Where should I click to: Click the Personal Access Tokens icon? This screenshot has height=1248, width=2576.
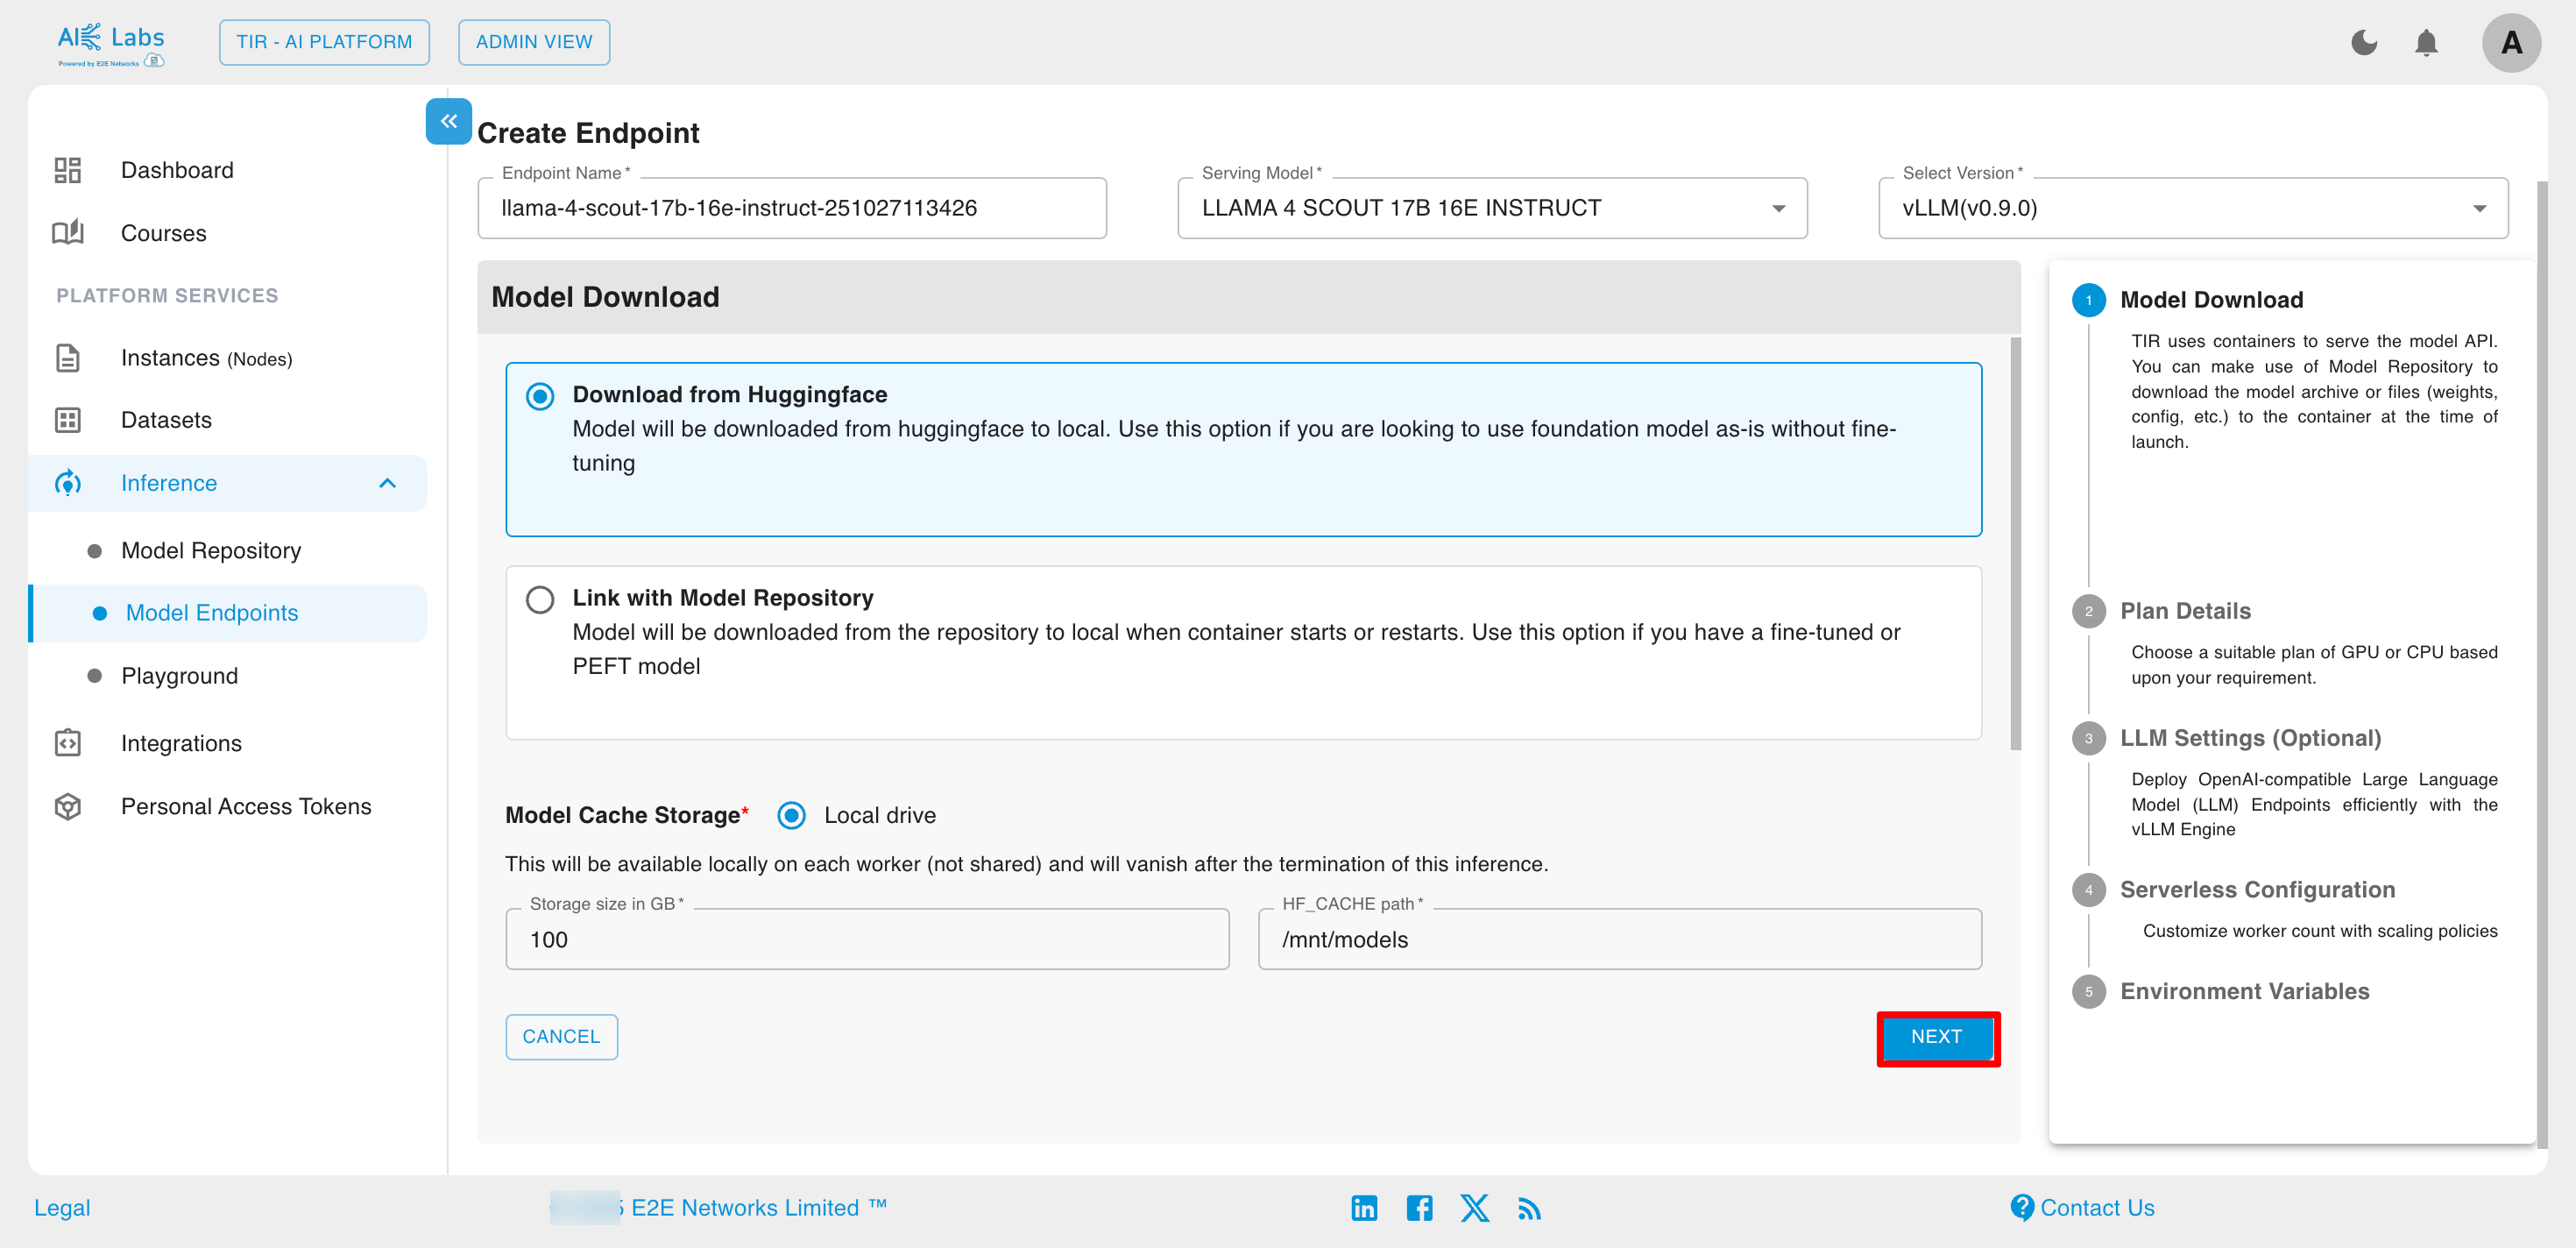[67, 806]
